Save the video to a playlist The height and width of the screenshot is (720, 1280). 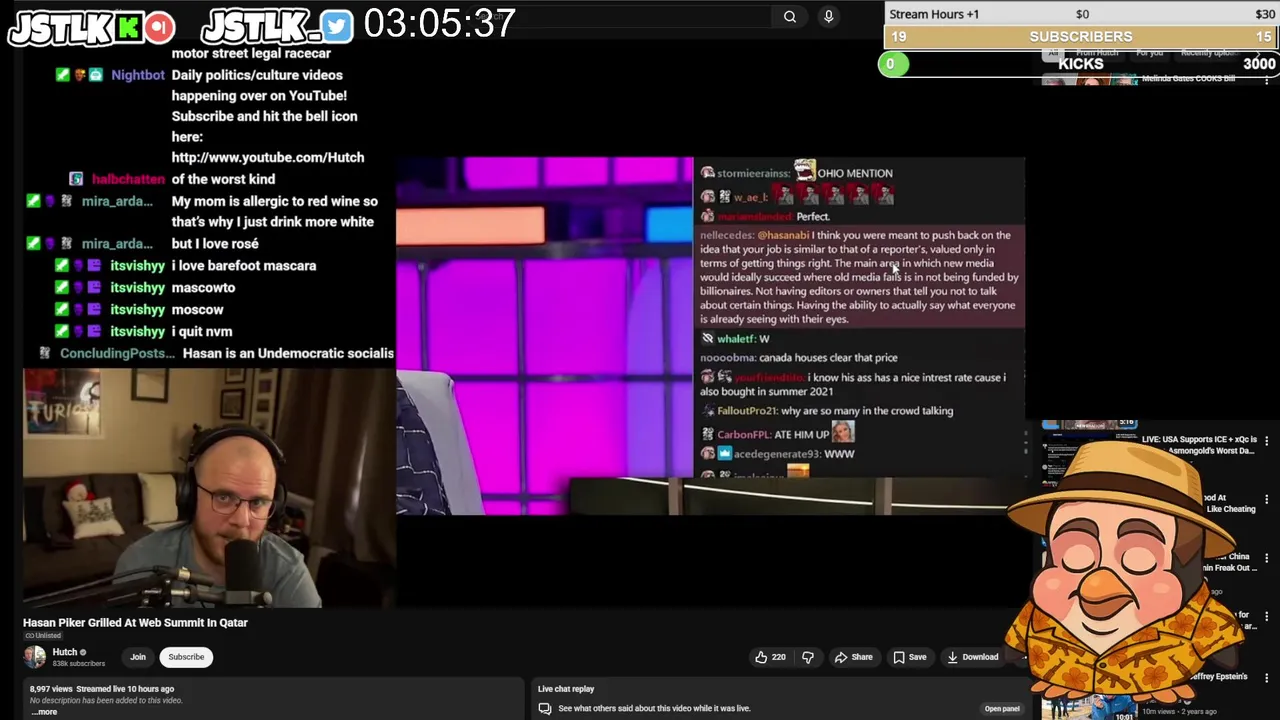[909, 657]
